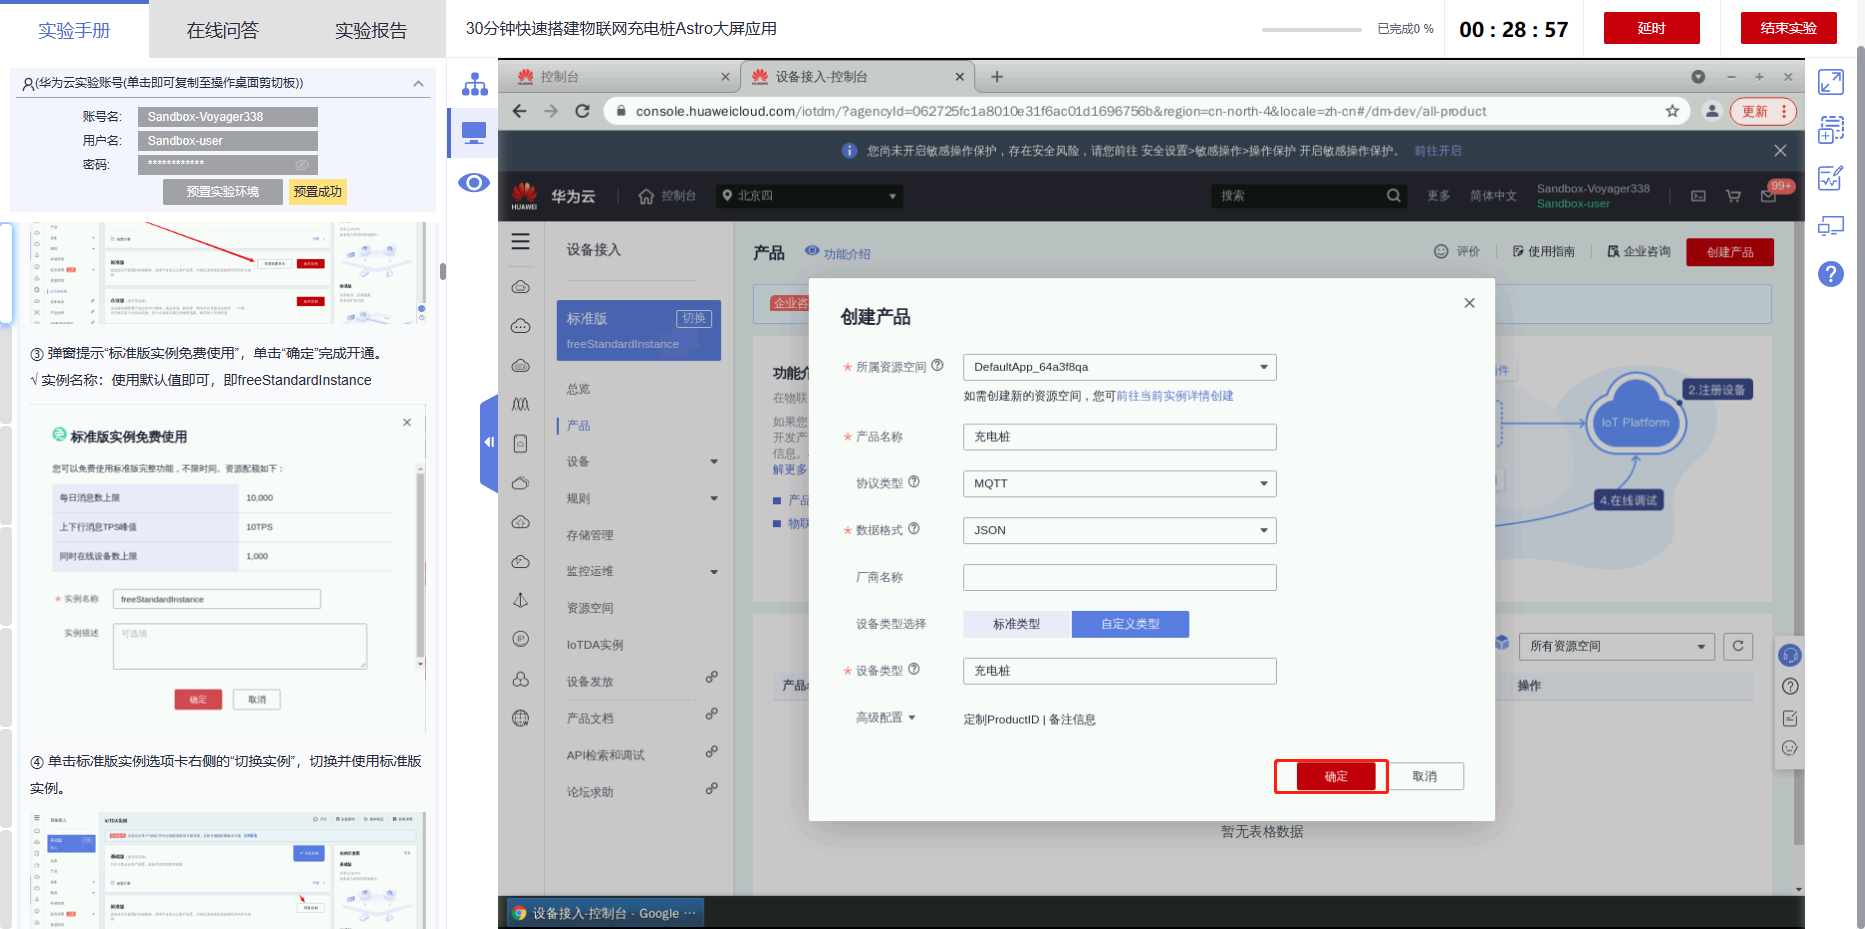Open the 所有资源空间 filter dropdown
This screenshot has height=929, width=1865.
click(x=1616, y=647)
